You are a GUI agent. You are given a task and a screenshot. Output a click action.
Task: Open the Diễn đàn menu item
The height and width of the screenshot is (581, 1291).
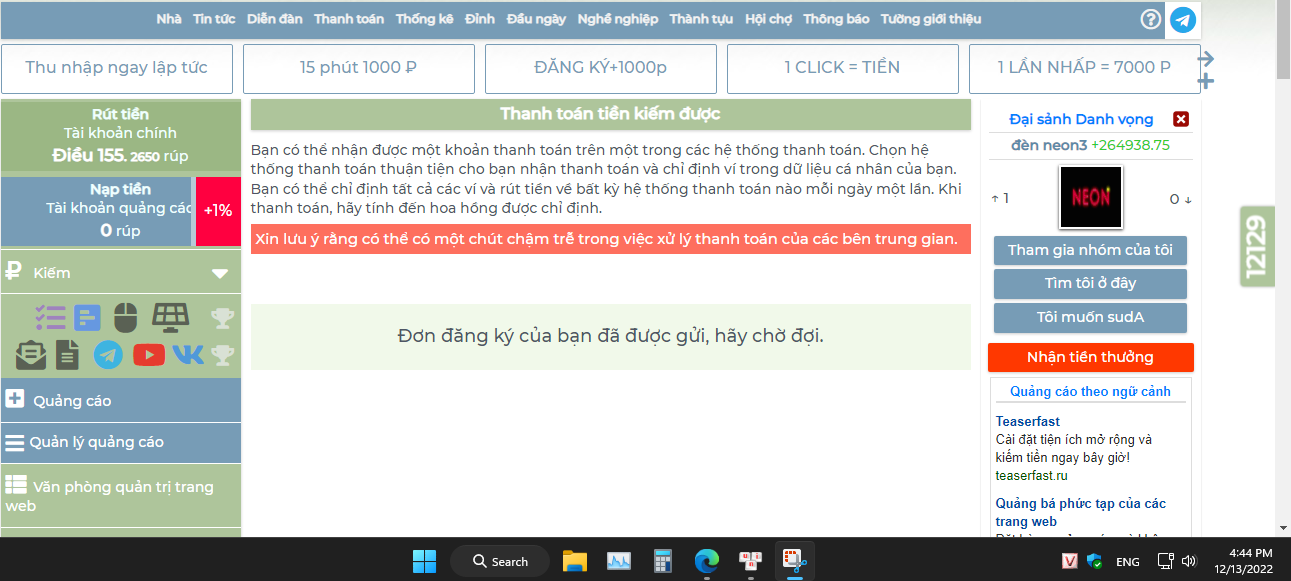[x=275, y=19]
